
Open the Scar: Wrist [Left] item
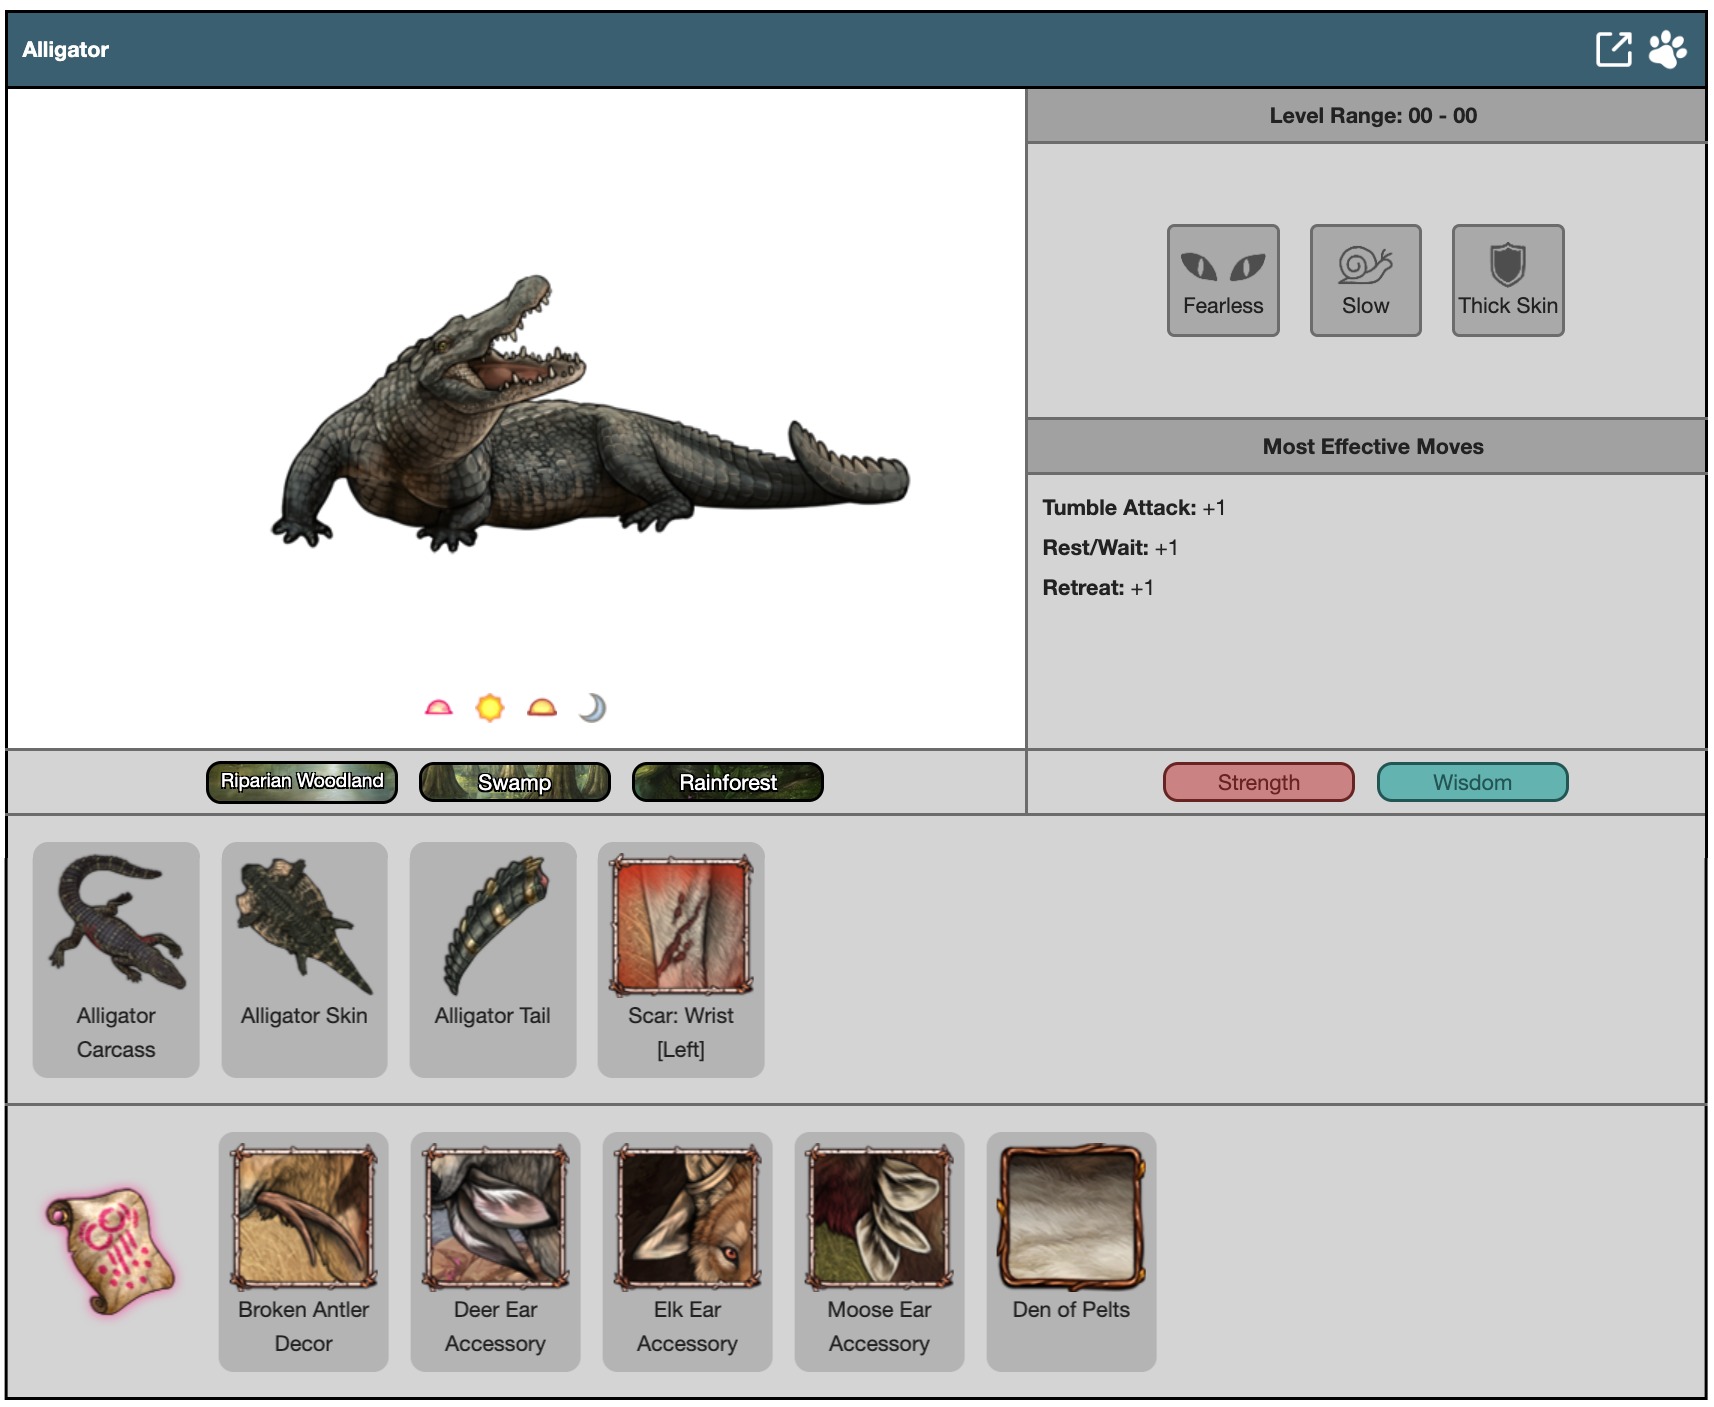click(680, 958)
